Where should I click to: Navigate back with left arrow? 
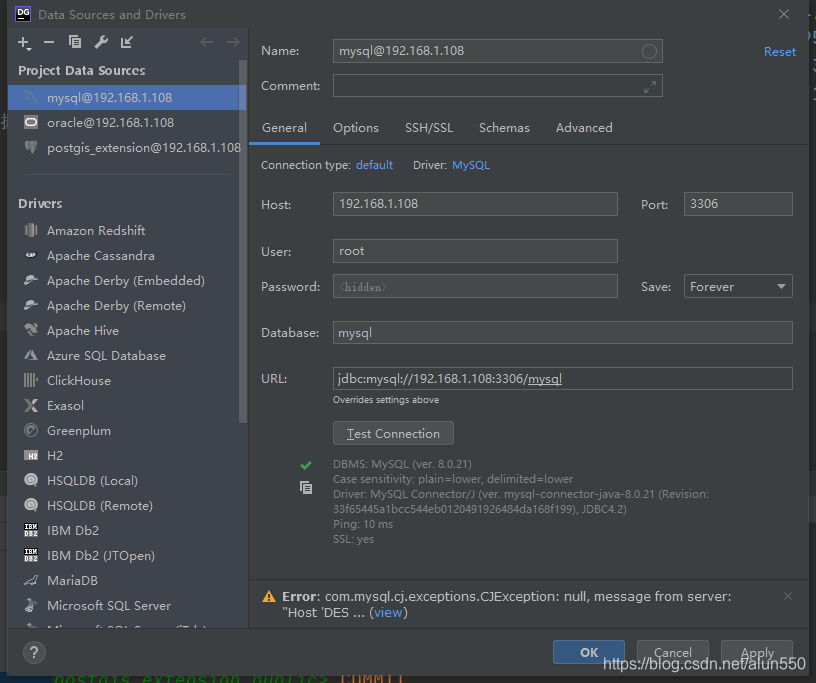[207, 42]
